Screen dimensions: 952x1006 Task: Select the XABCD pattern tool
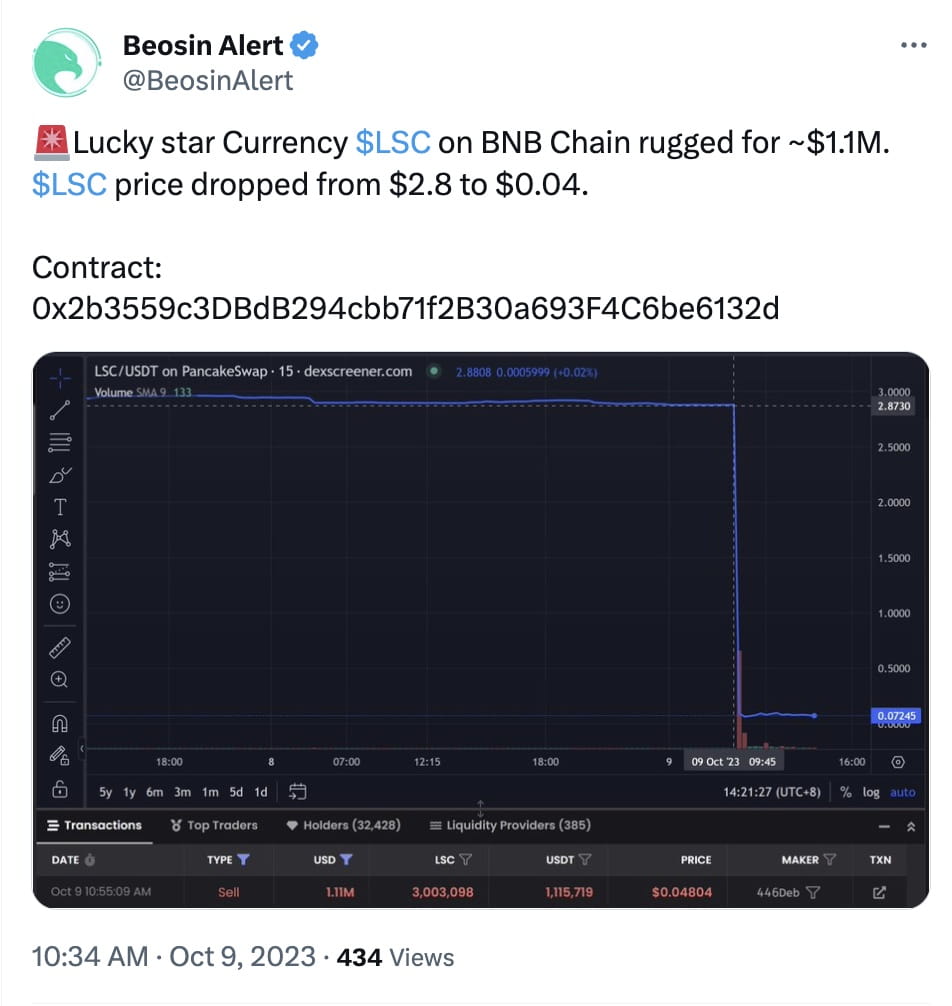60,539
